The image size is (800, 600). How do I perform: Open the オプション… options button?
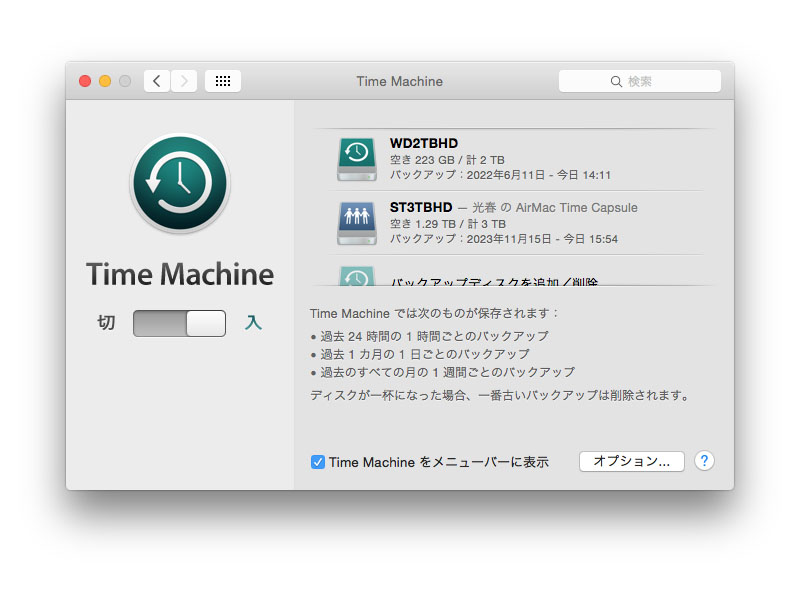(632, 461)
